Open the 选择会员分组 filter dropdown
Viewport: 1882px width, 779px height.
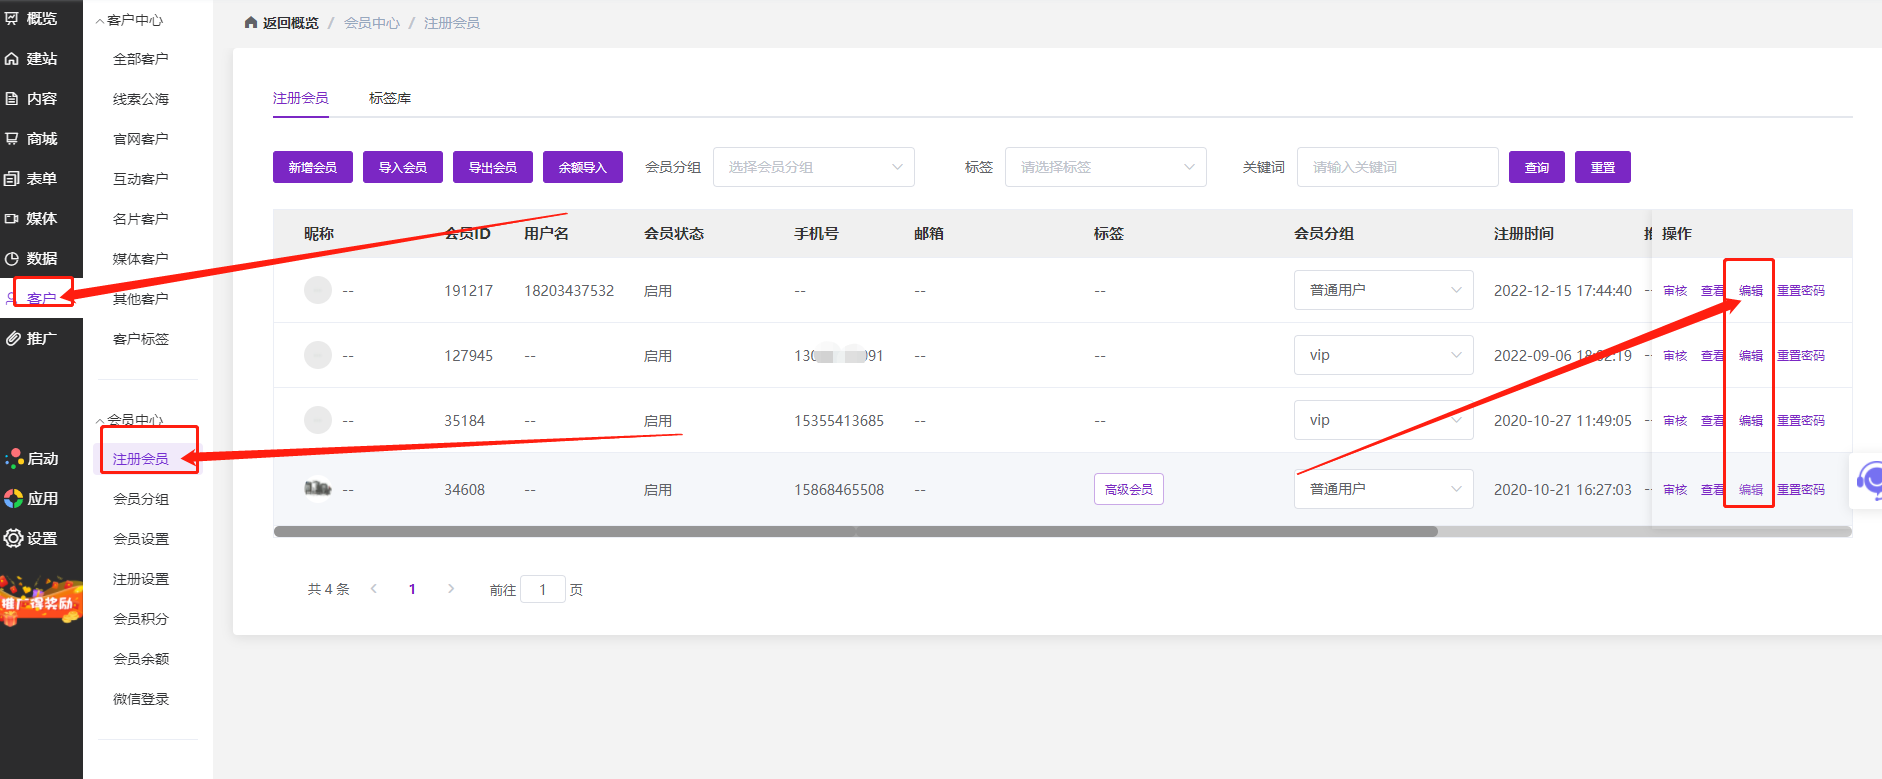click(813, 167)
